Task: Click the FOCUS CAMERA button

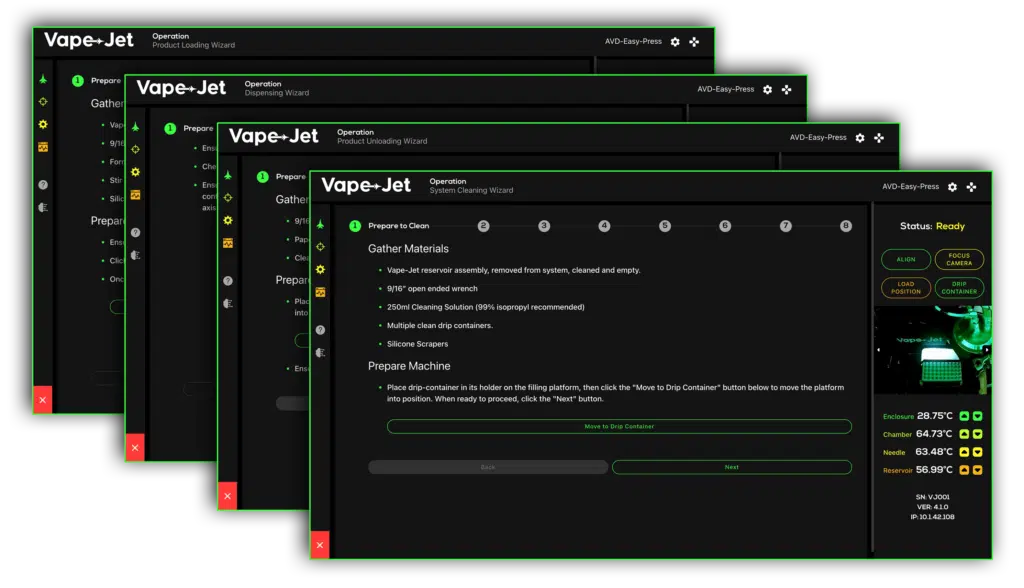Action: click(959, 259)
